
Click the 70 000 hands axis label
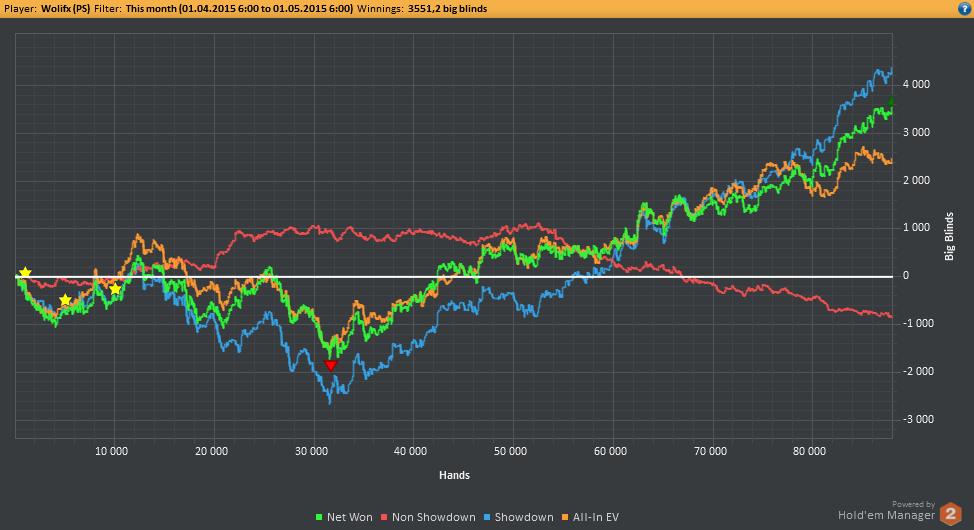[710, 451]
